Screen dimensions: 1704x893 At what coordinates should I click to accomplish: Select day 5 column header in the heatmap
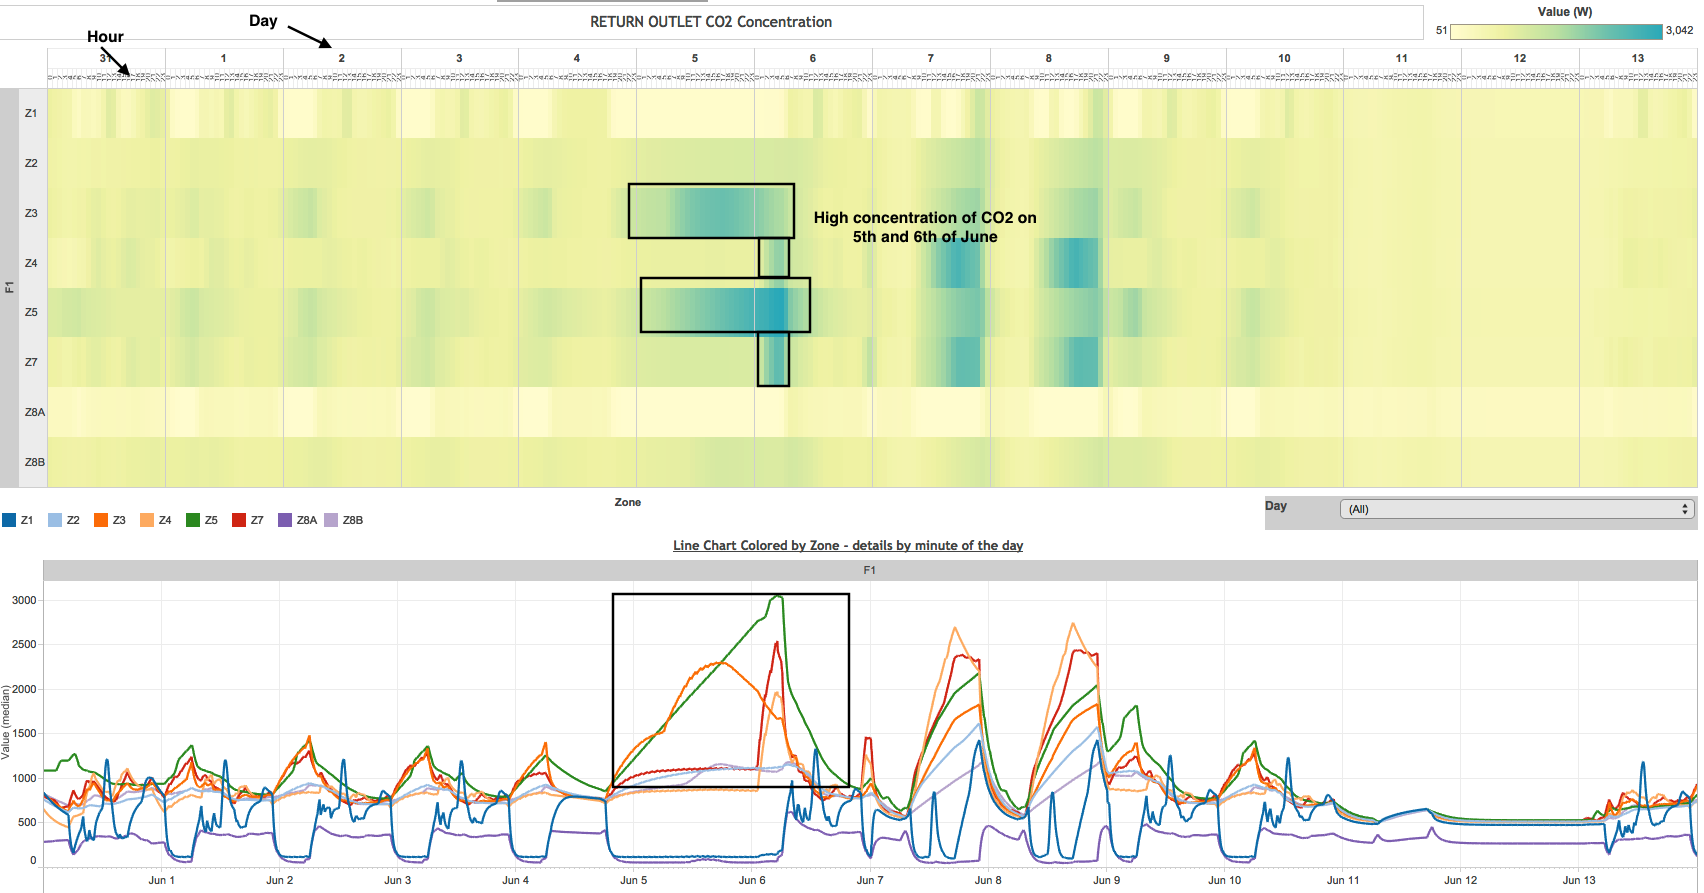(x=695, y=58)
